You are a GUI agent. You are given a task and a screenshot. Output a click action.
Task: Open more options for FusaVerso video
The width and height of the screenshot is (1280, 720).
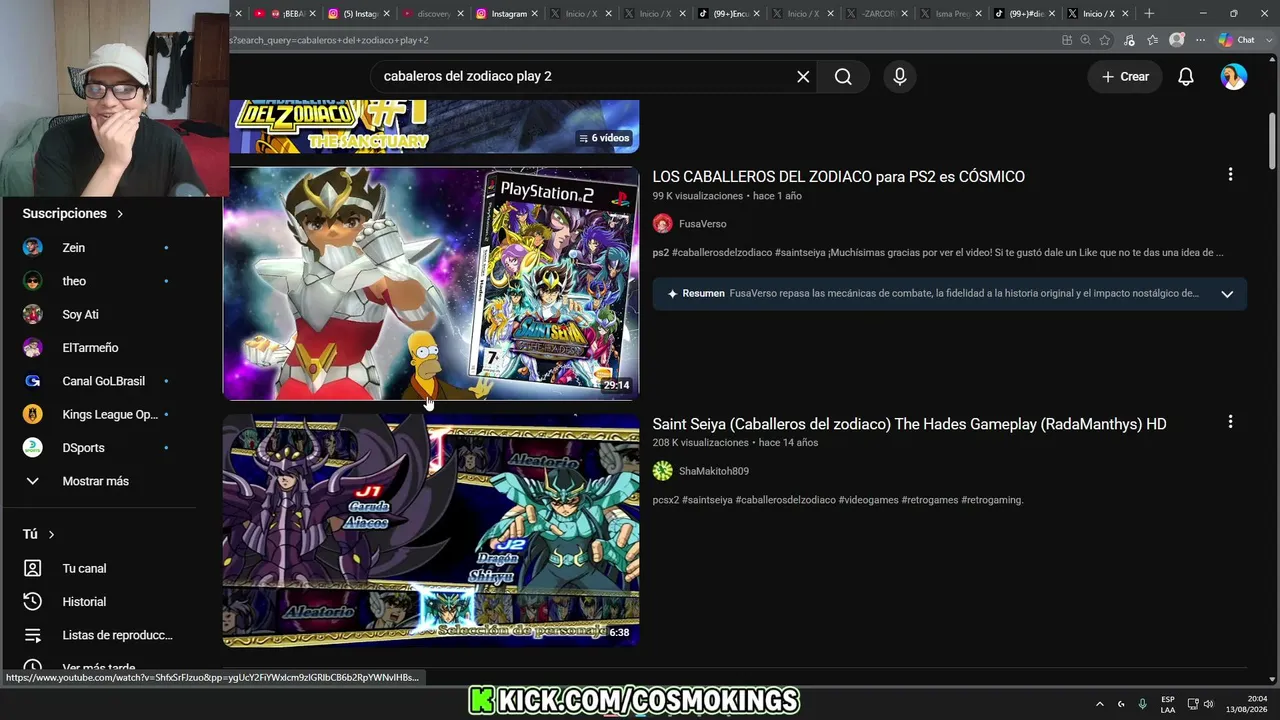(x=1230, y=175)
